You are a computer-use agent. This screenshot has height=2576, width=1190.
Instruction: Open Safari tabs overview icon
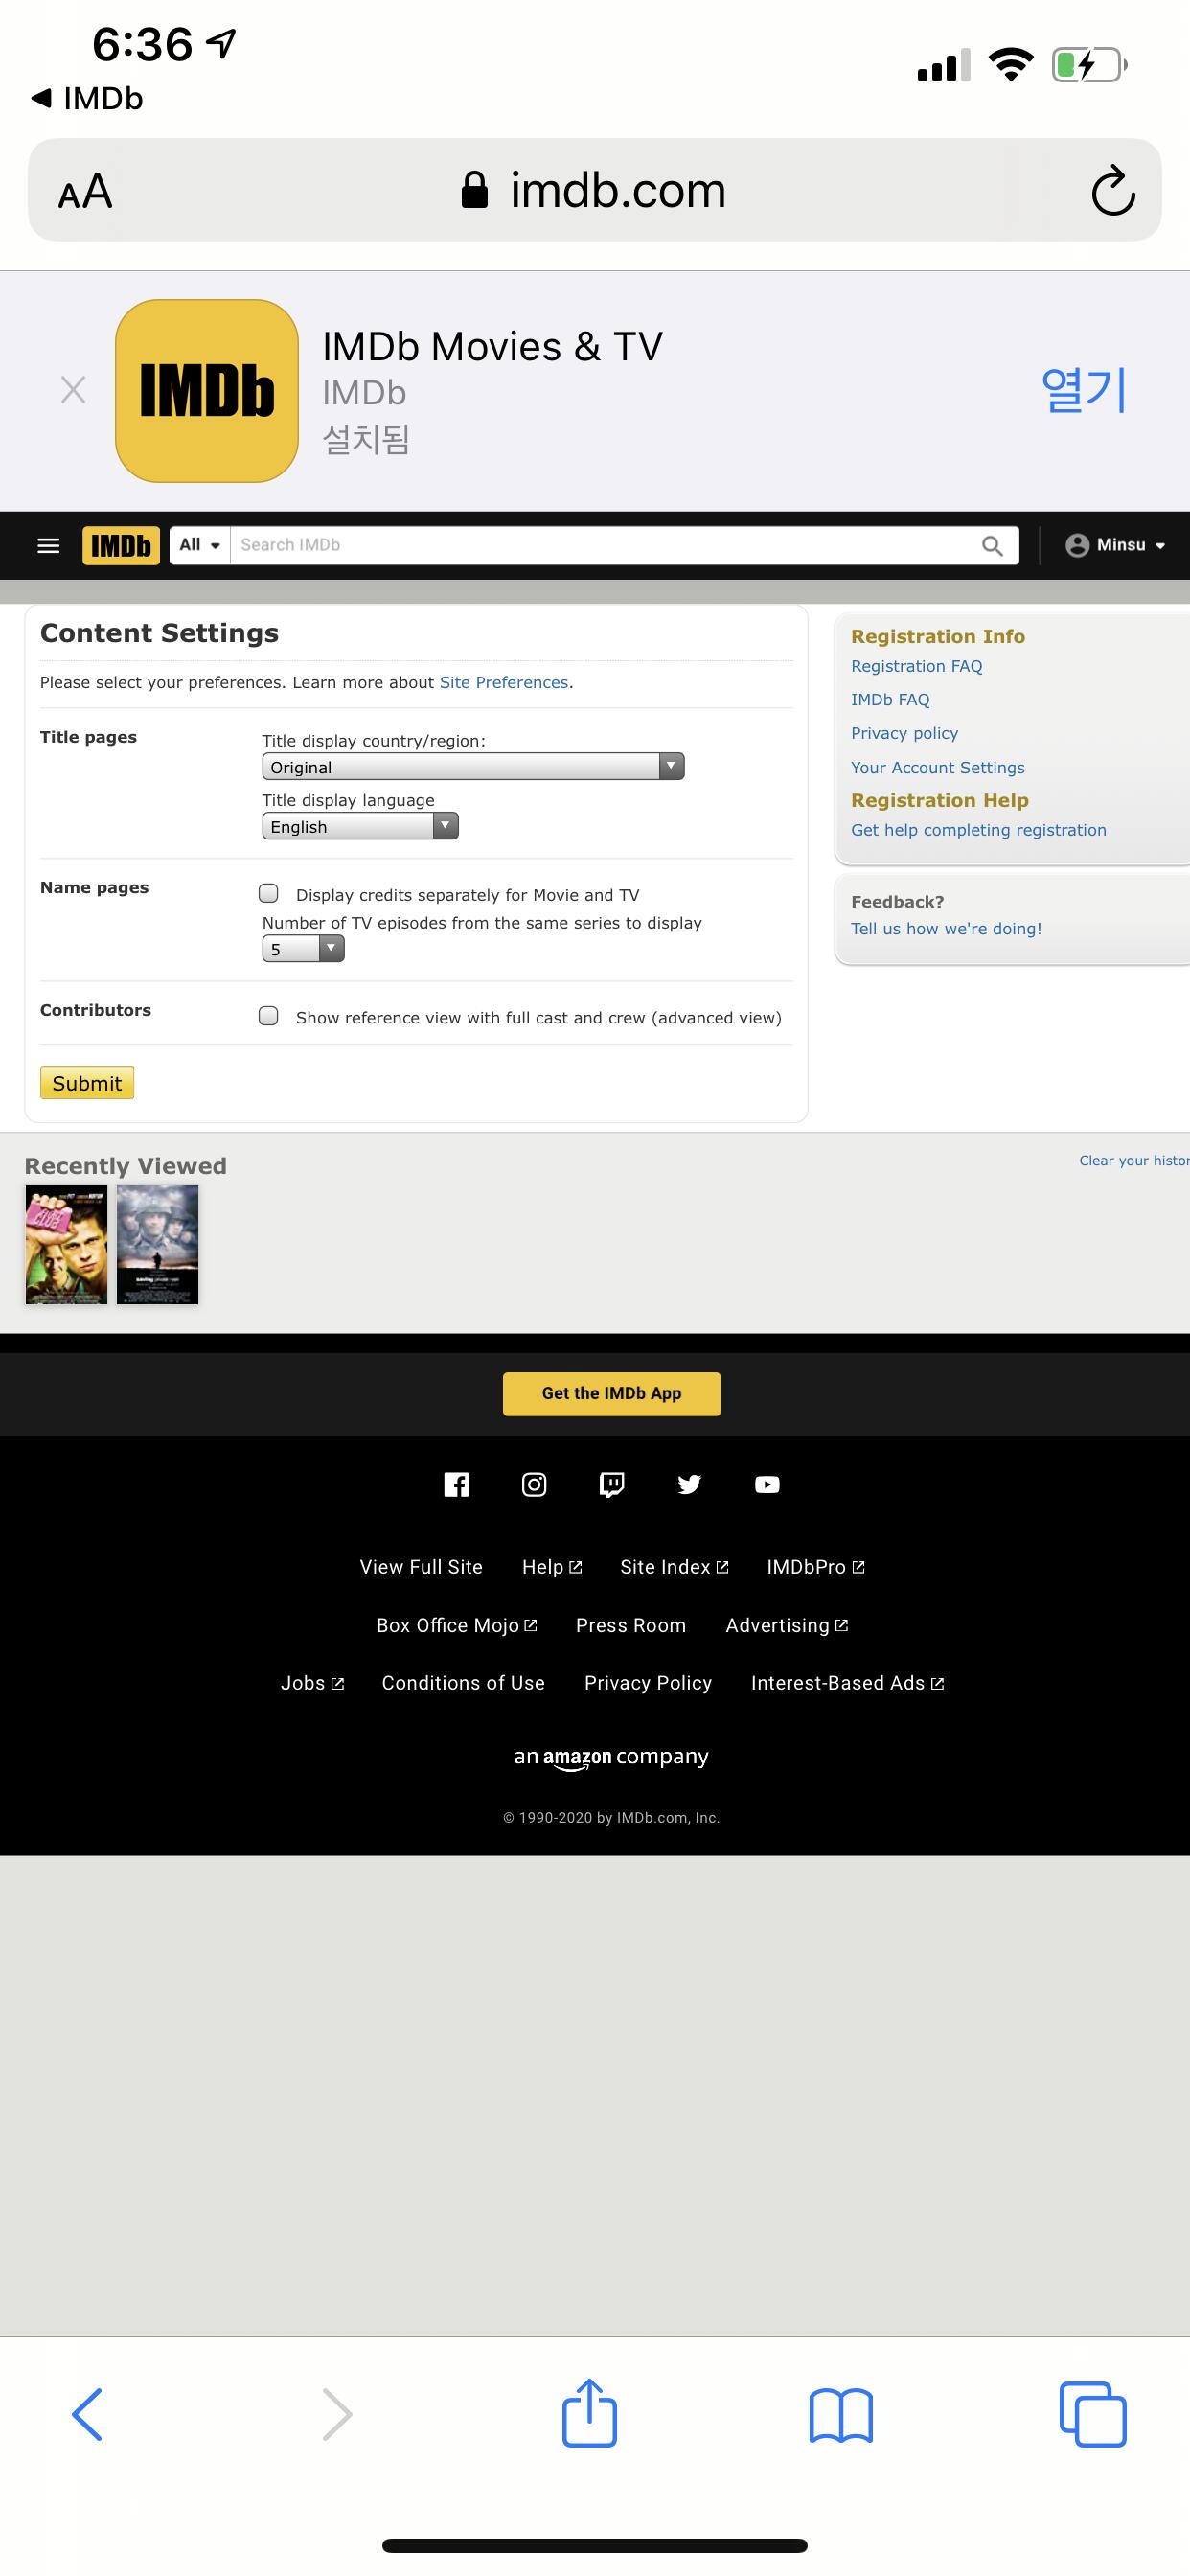click(x=1093, y=2414)
